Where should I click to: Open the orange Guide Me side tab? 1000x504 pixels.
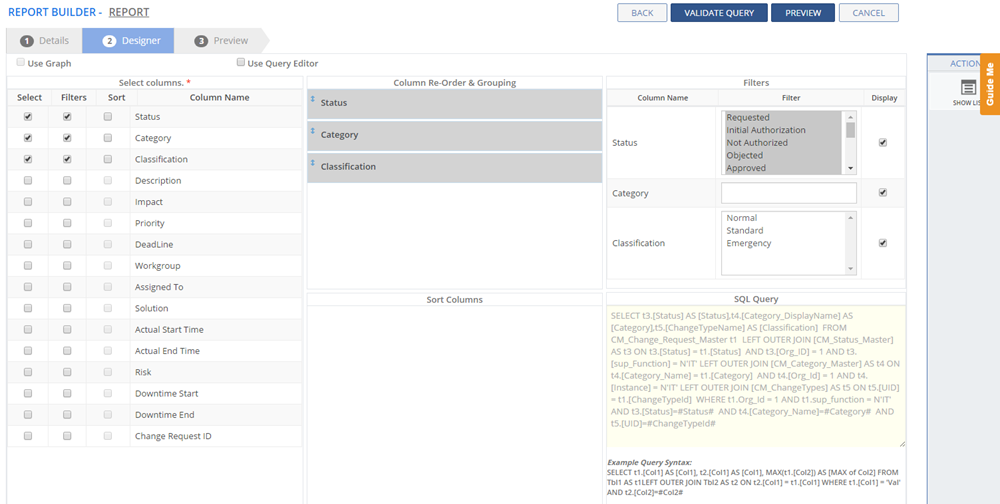(990, 85)
